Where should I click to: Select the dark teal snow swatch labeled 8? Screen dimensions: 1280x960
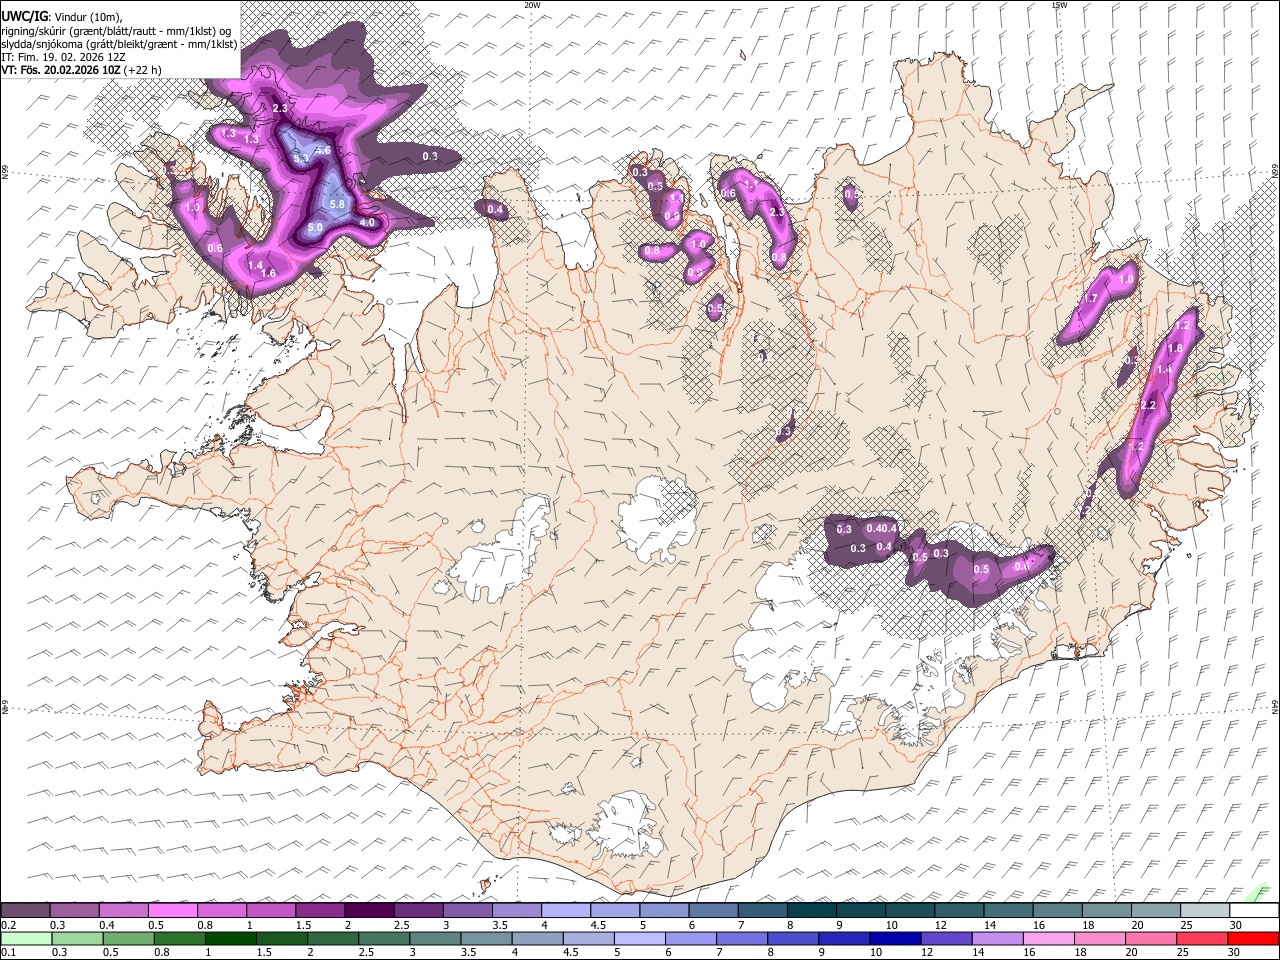click(811, 911)
